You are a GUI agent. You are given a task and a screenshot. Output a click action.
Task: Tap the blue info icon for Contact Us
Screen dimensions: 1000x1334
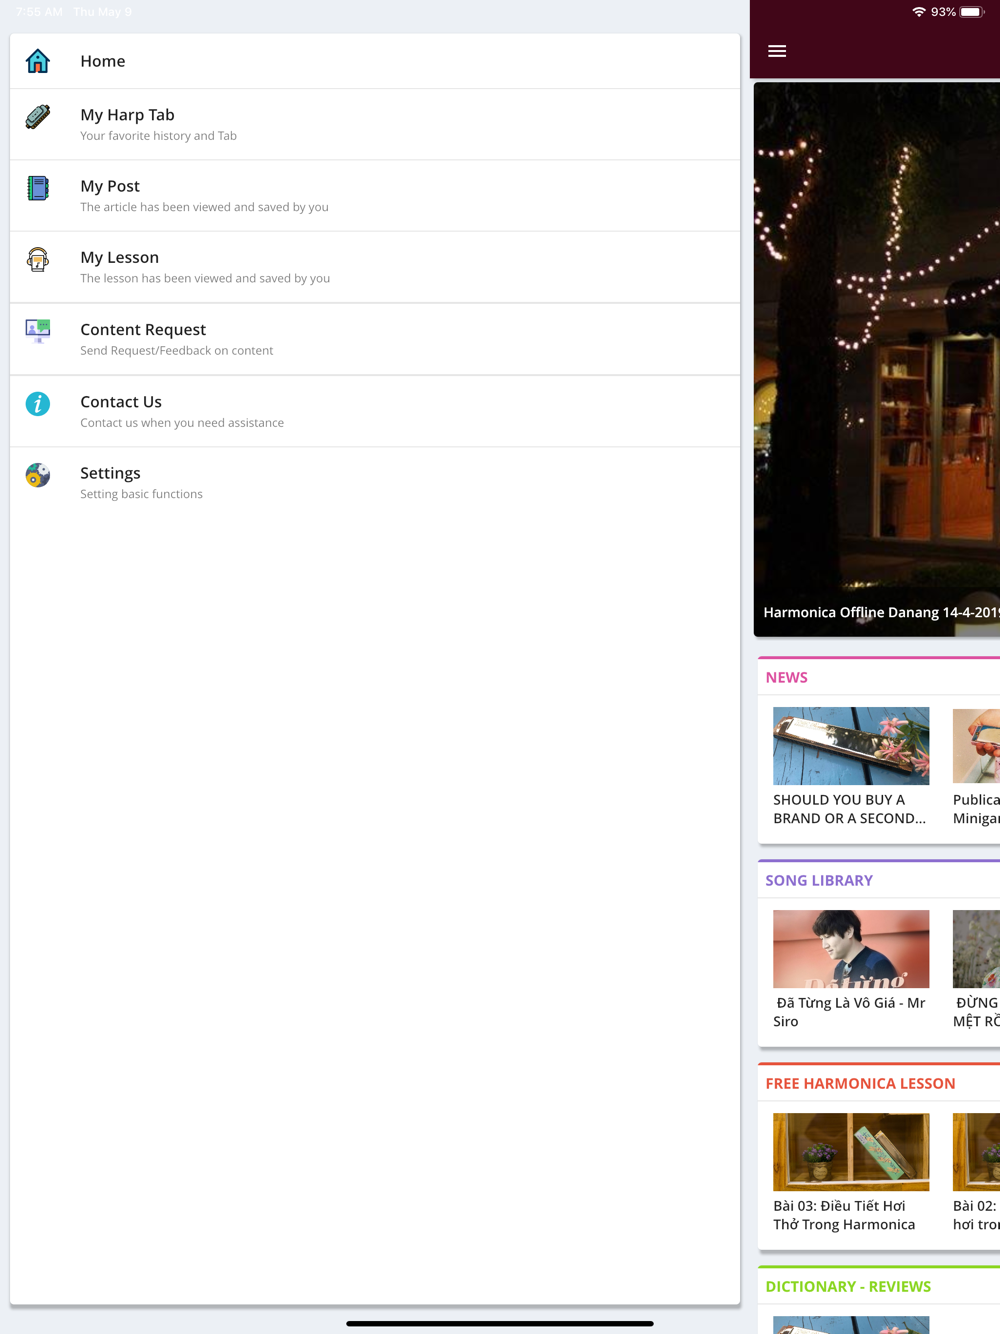pos(38,403)
